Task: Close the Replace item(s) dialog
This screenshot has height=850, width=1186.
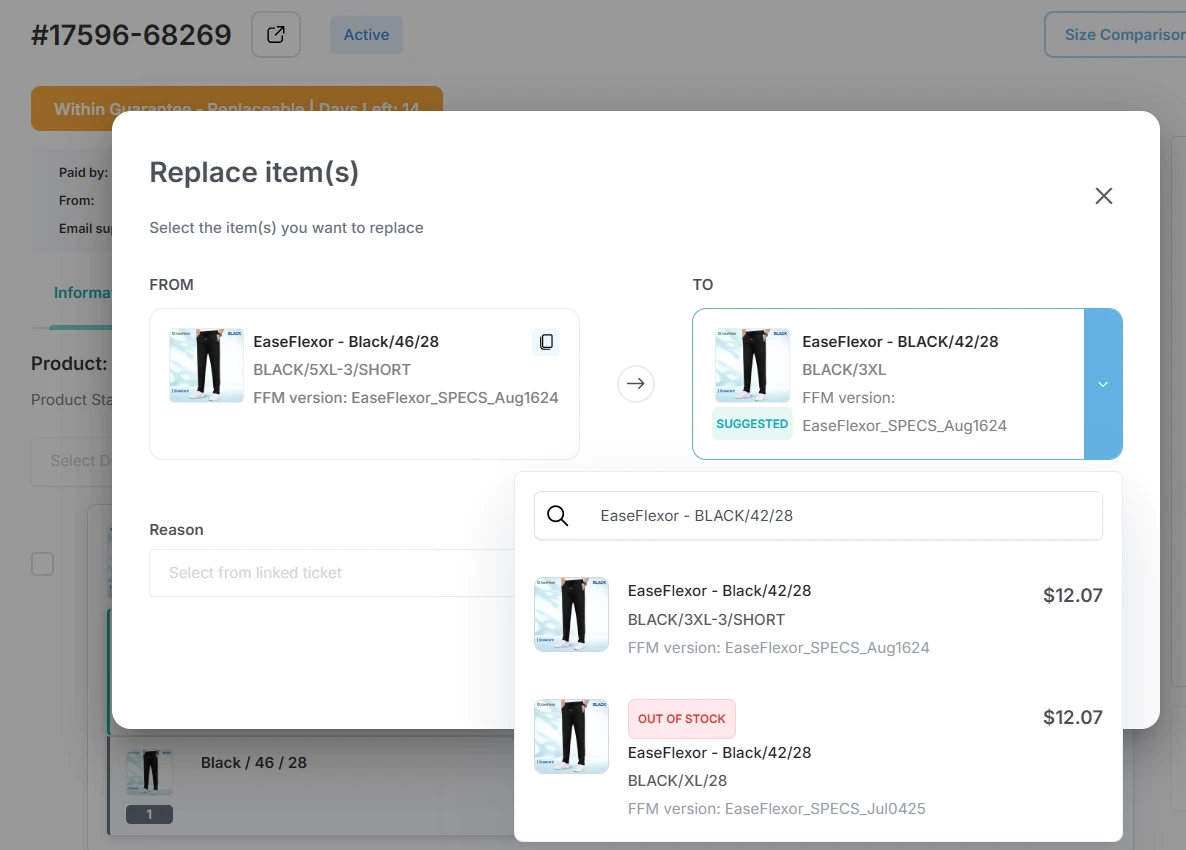Action: [1103, 196]
